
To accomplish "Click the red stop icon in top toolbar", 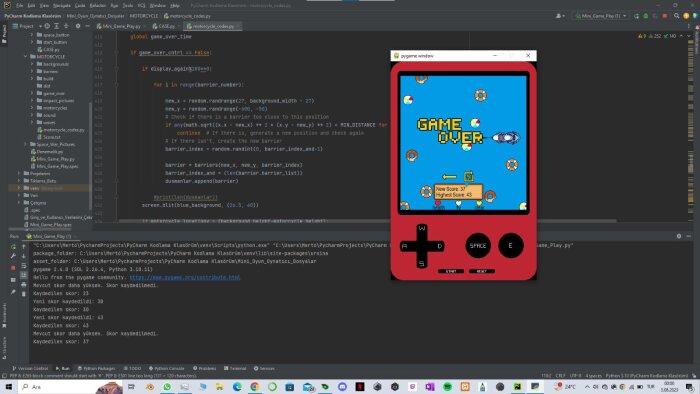I will pyautogui.click(x=665, y=16).
